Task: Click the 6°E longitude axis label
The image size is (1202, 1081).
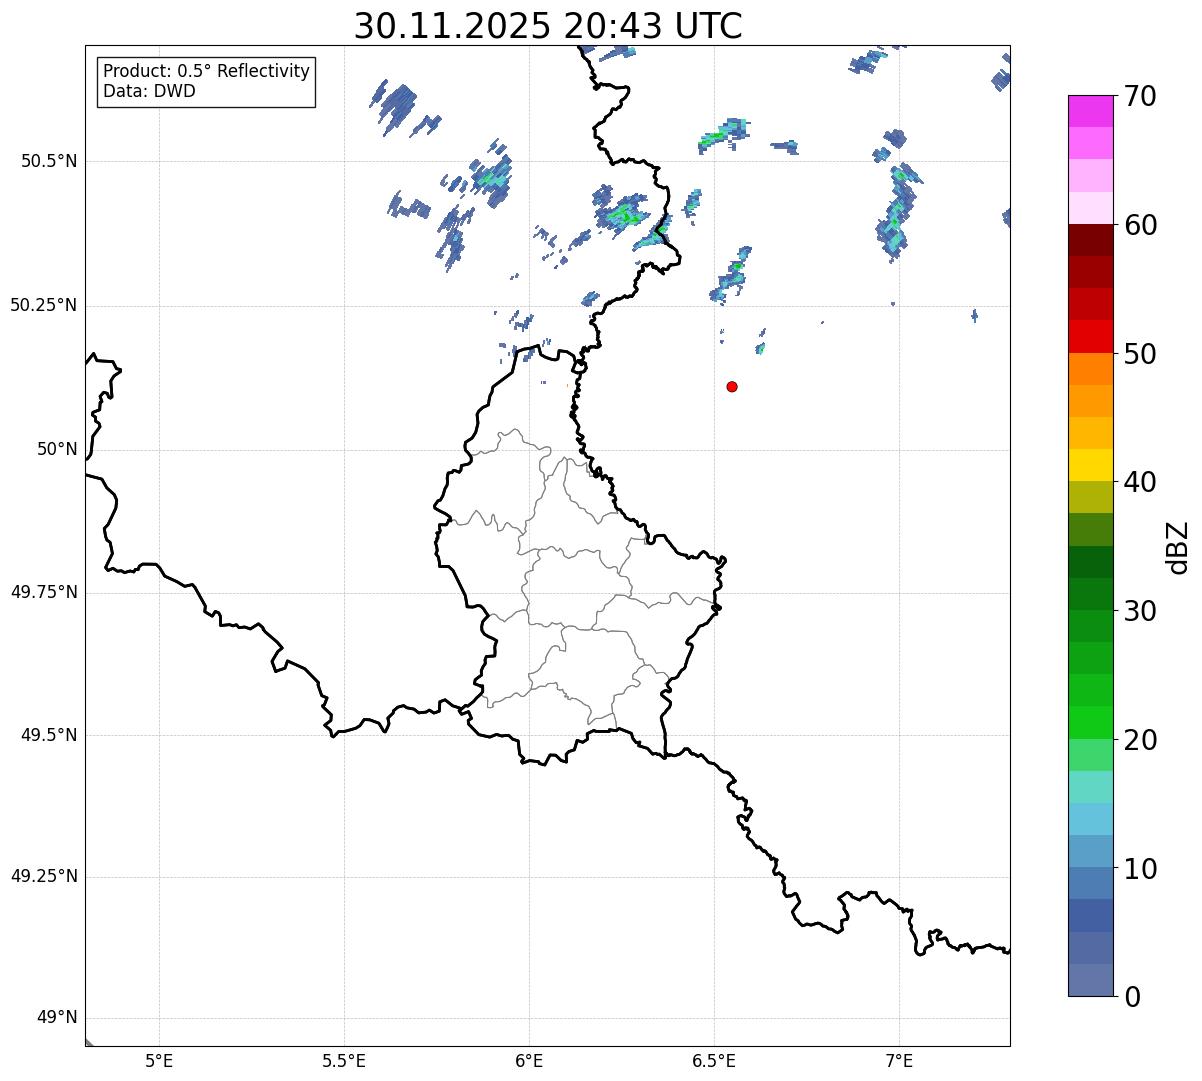Action: tap(529, 1061)
